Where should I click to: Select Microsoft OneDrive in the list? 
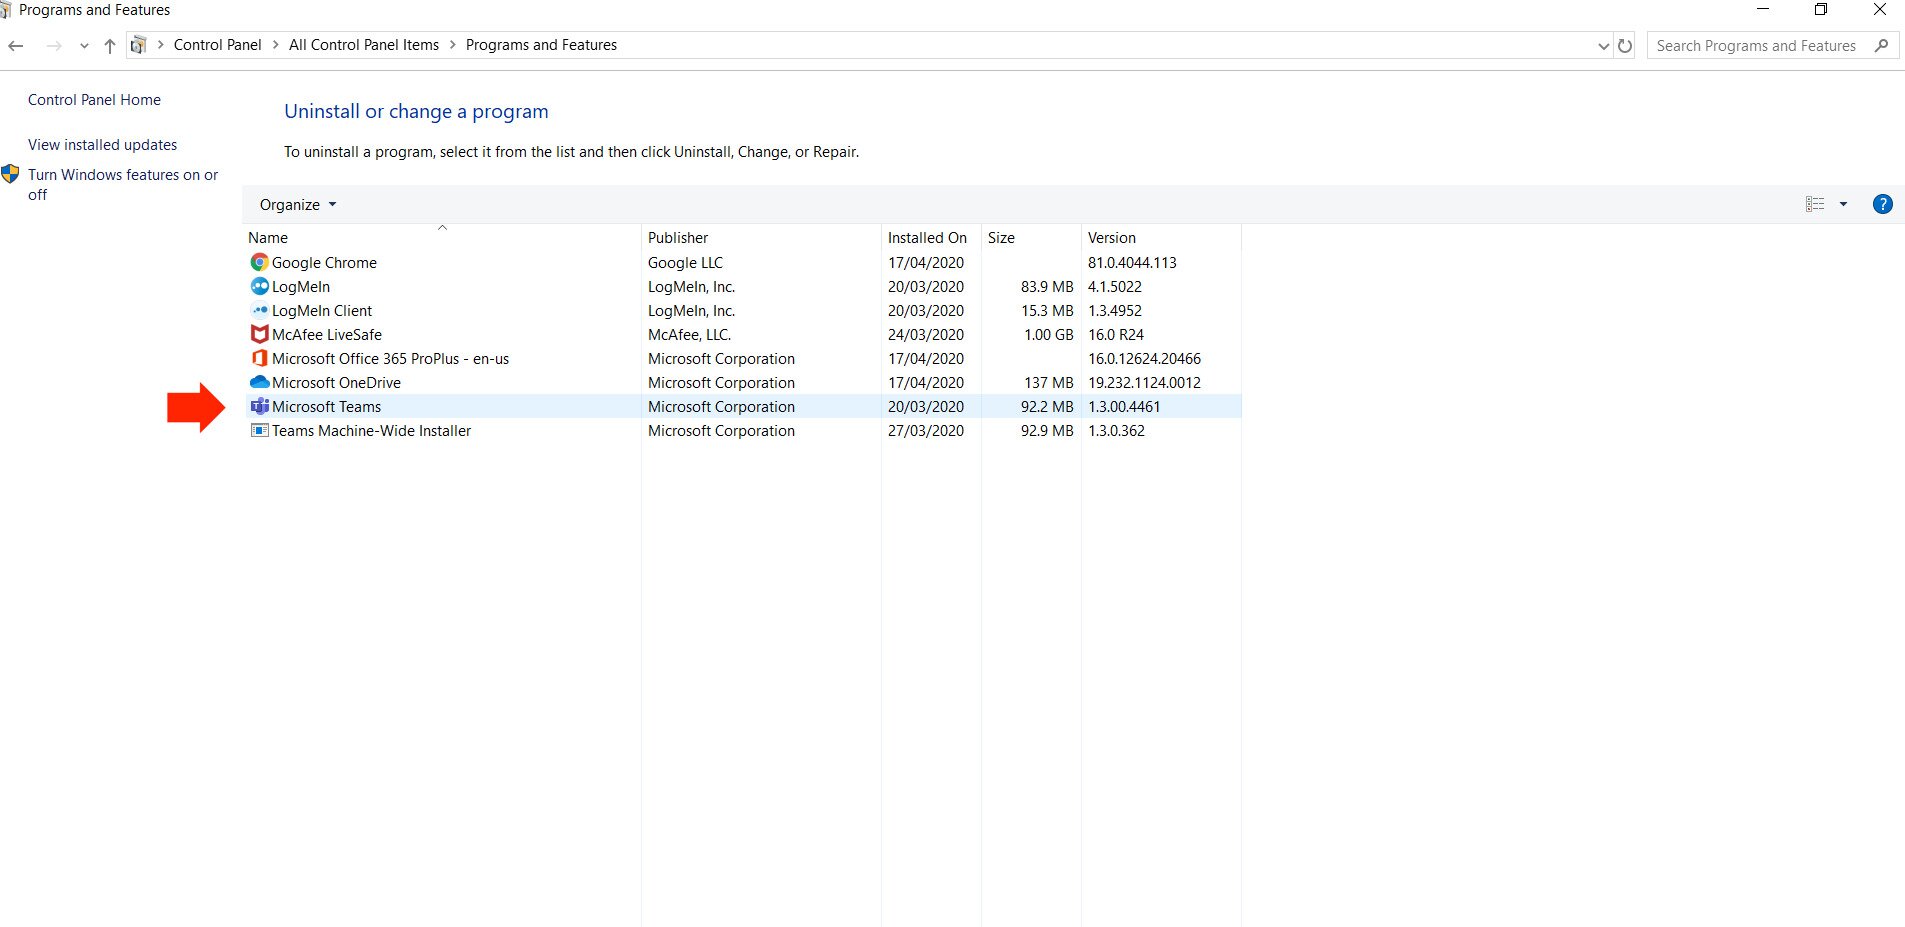[x=336, y=383]
